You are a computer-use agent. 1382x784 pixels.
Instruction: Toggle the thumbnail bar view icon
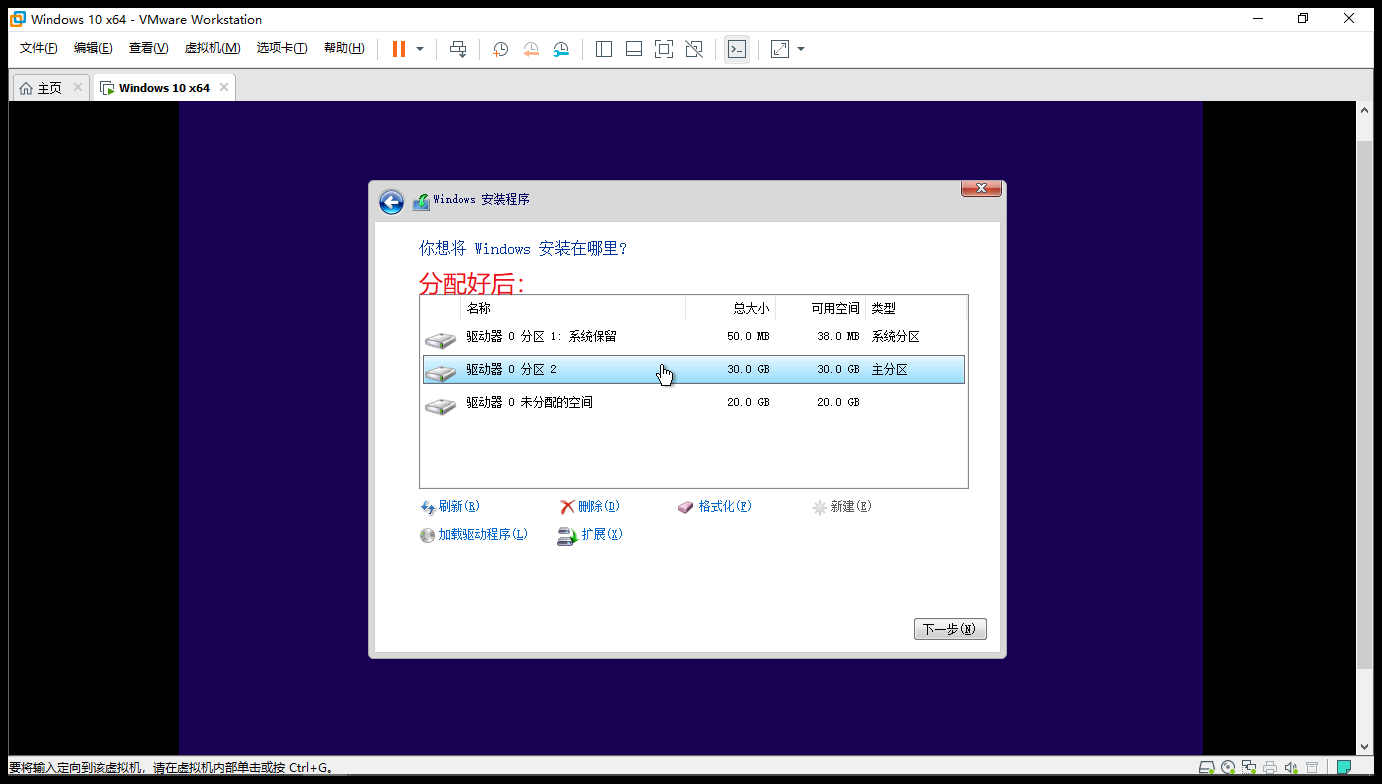634,49
